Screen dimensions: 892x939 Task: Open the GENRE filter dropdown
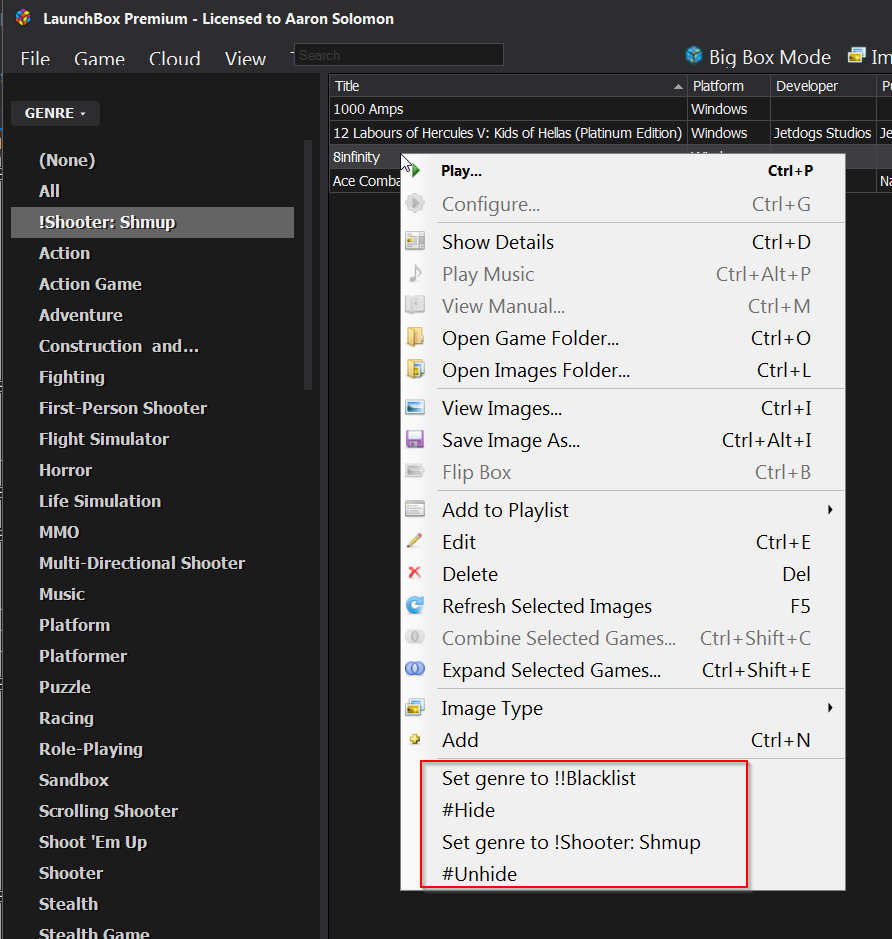[55, 113]
